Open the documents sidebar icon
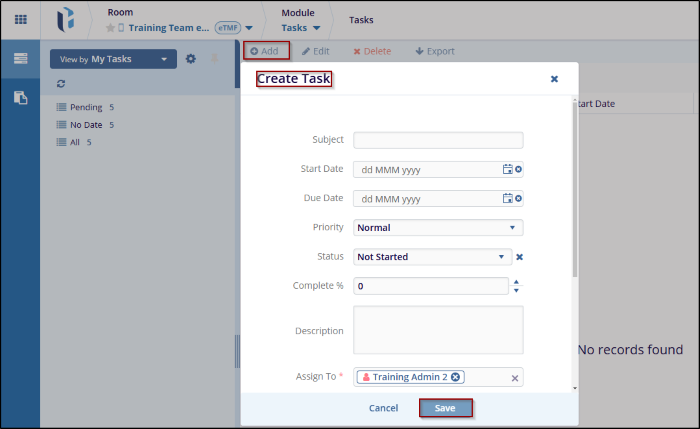This screenshot has height=429, width=700. click(20, 97)
